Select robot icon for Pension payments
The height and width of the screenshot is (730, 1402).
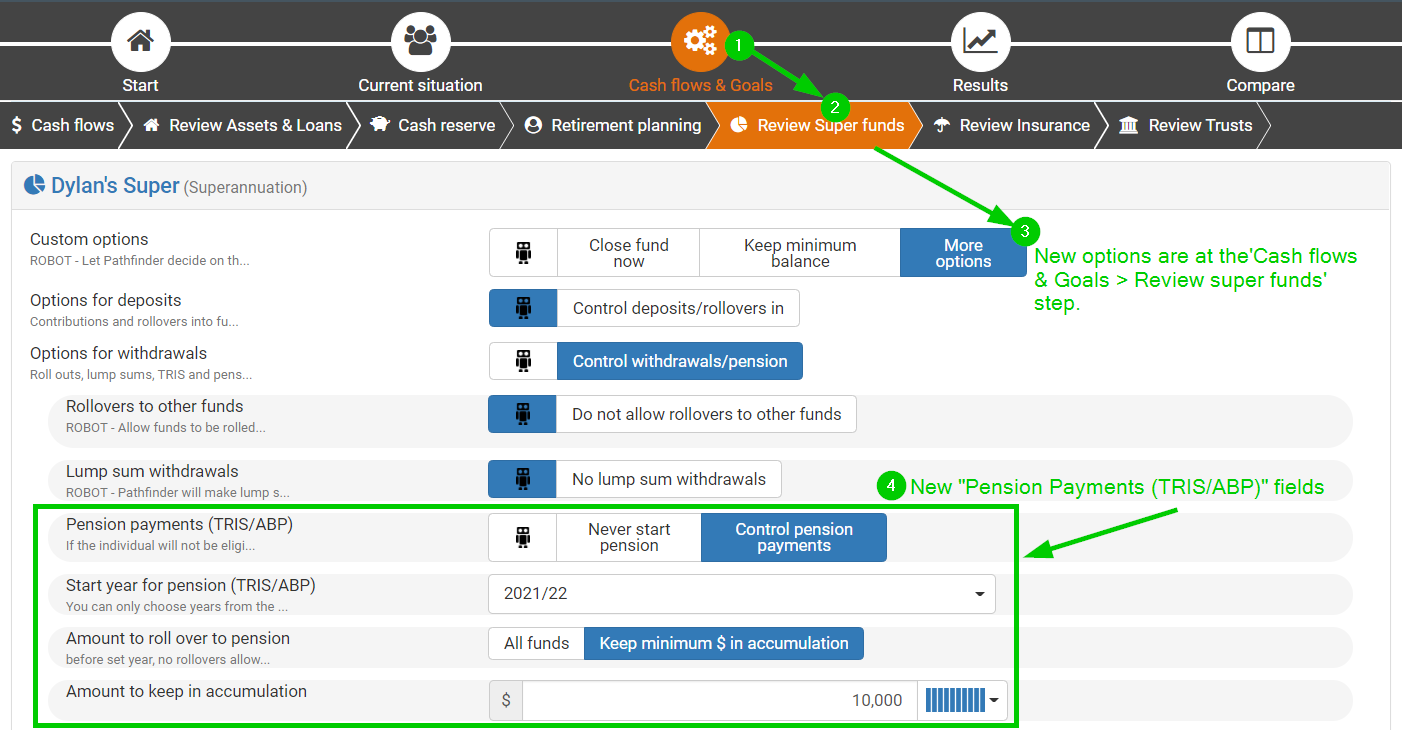click(x=523, y=537)
